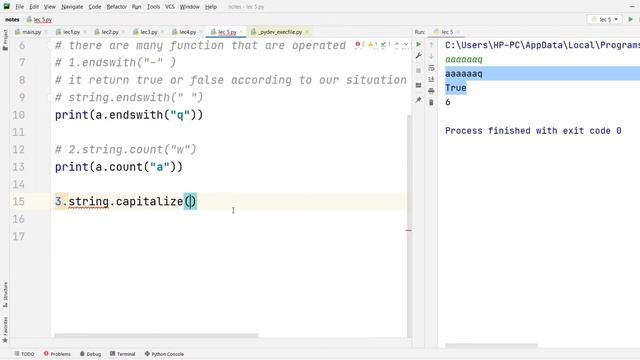Image resolution: width=640 pixels, height=360 pixels.
Task: Go to previous highlighted error arrow
Action: click(397, 44)
